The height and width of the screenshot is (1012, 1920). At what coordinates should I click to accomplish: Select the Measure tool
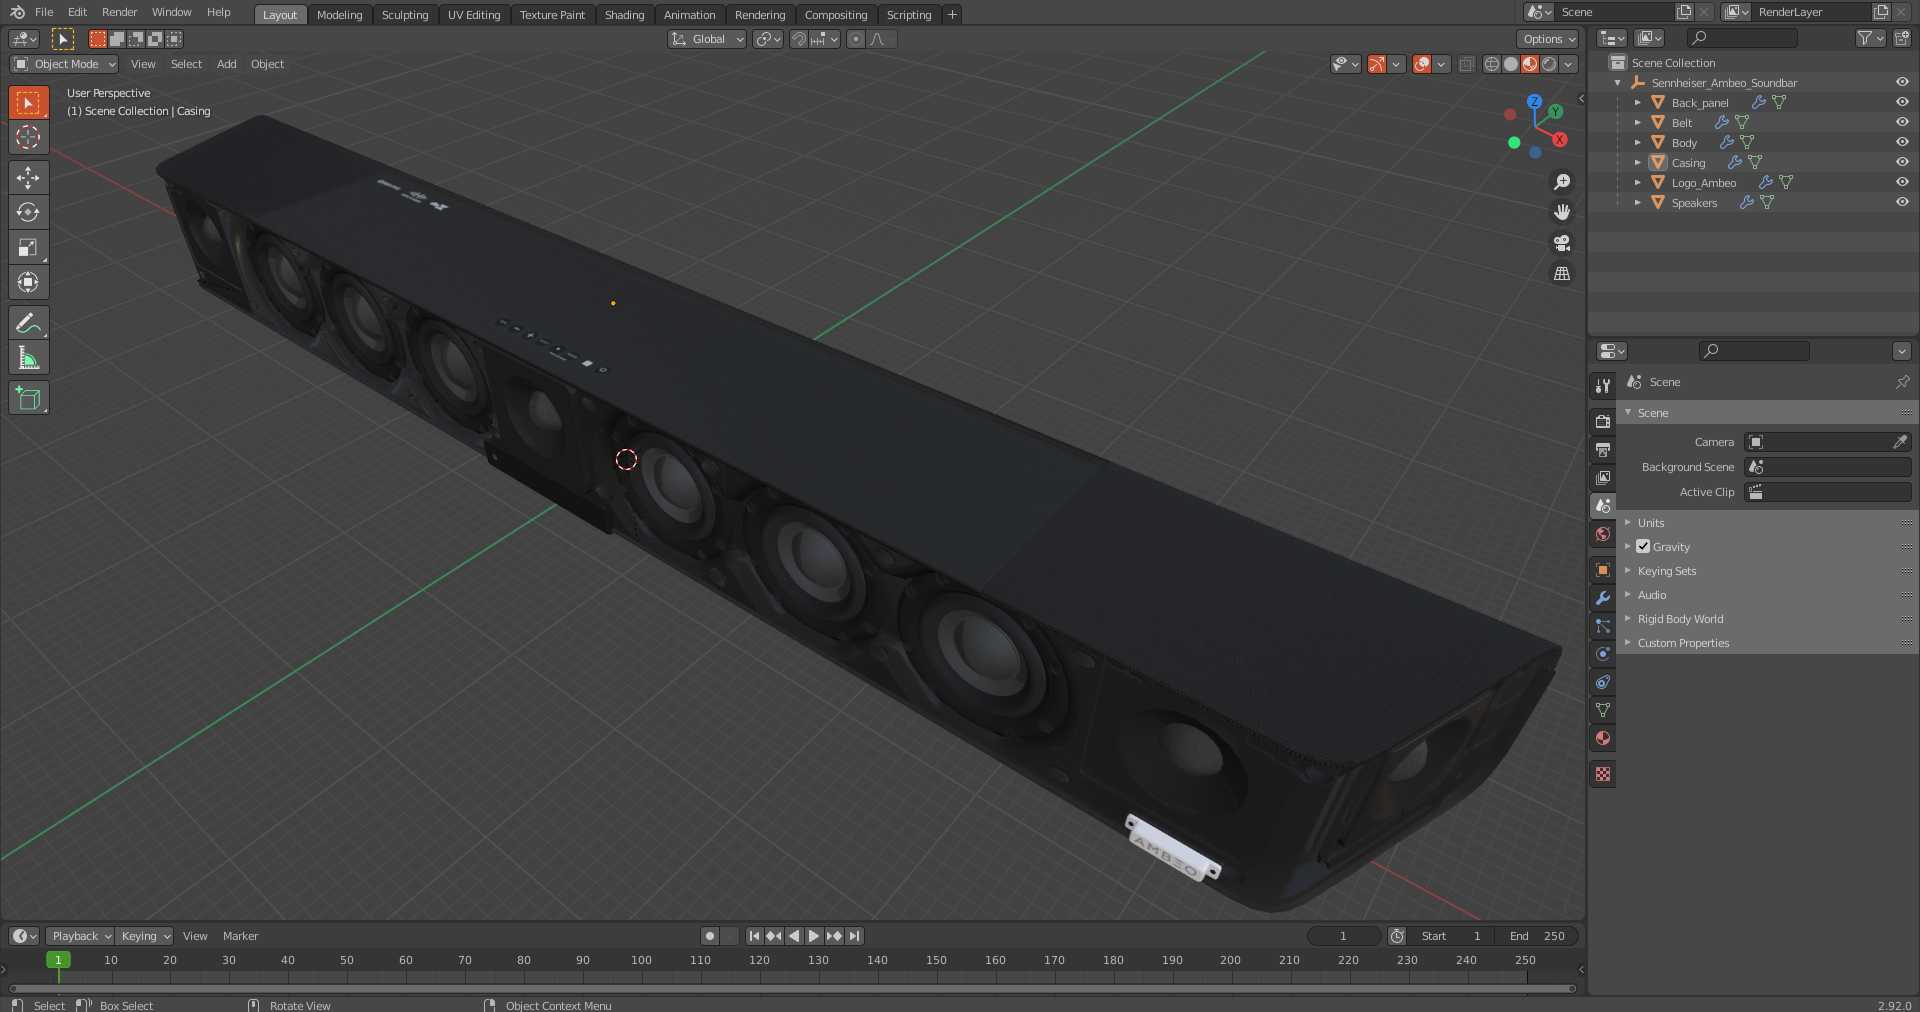coord(28,357)
